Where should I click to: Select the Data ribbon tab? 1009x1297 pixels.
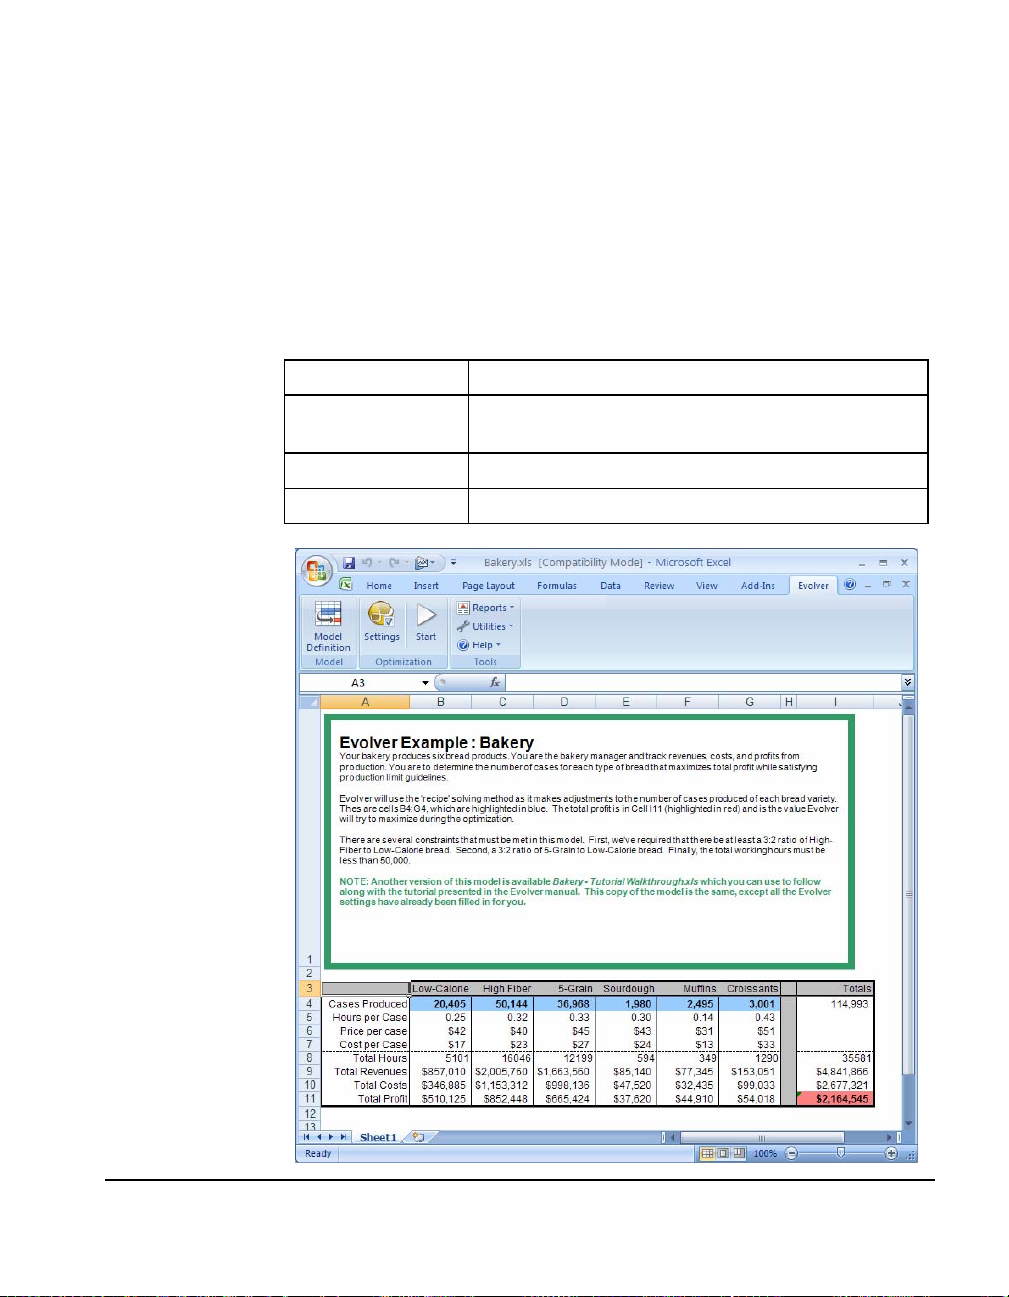(611, 586)
